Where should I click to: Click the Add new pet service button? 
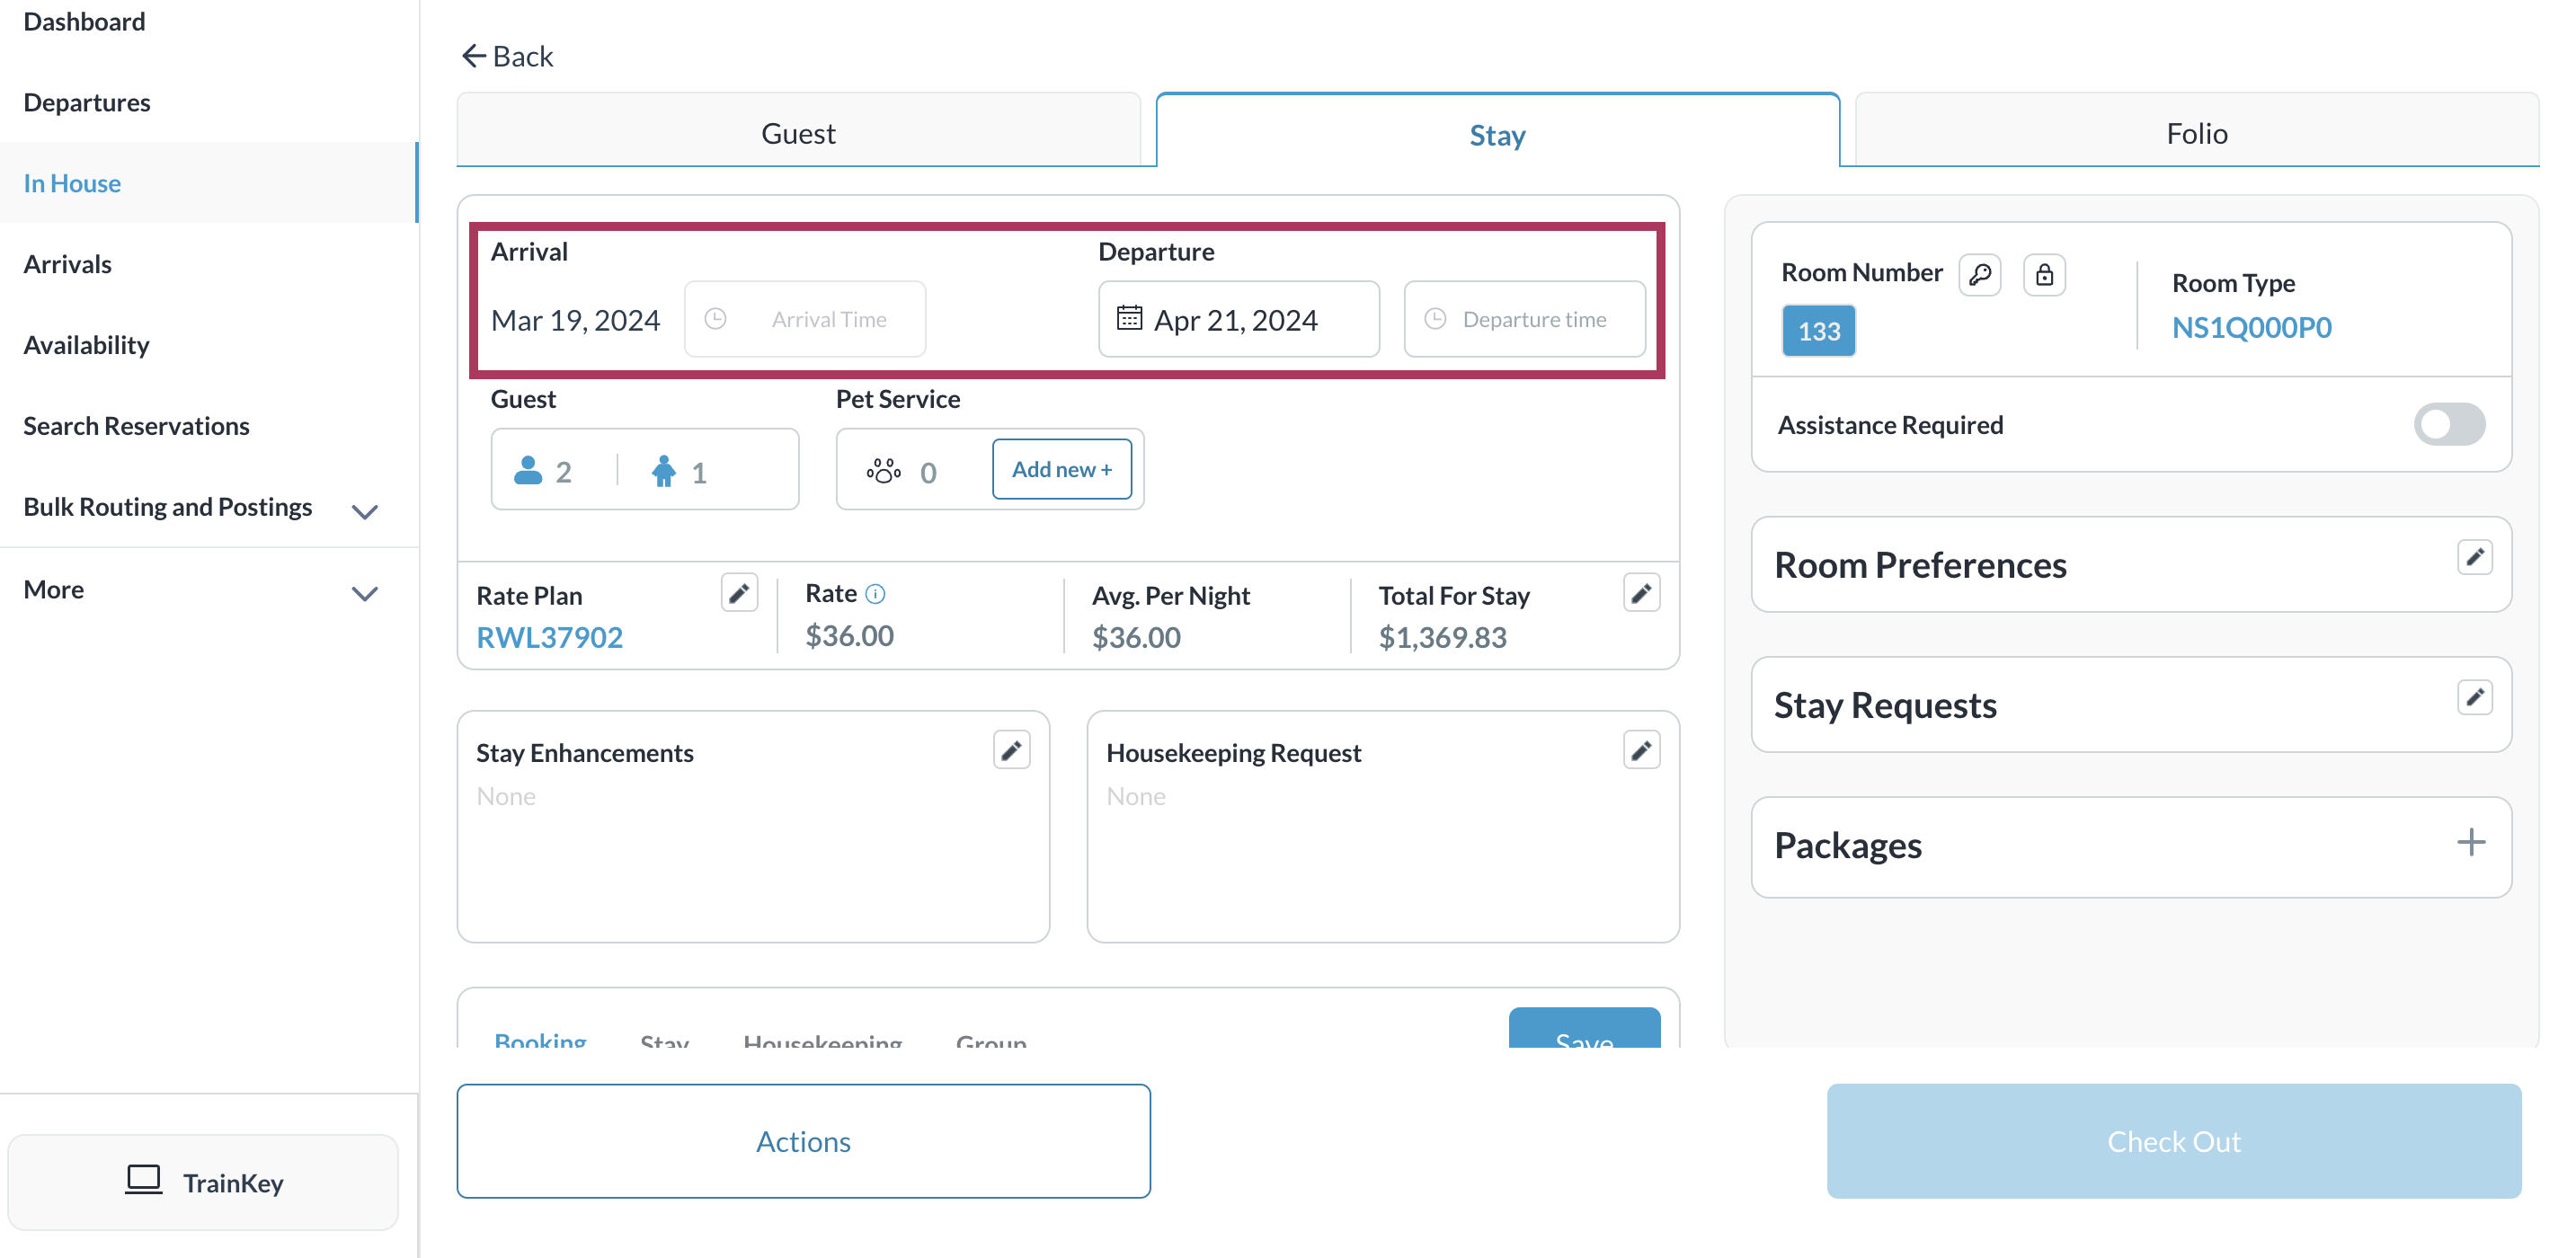point(1061,469)
